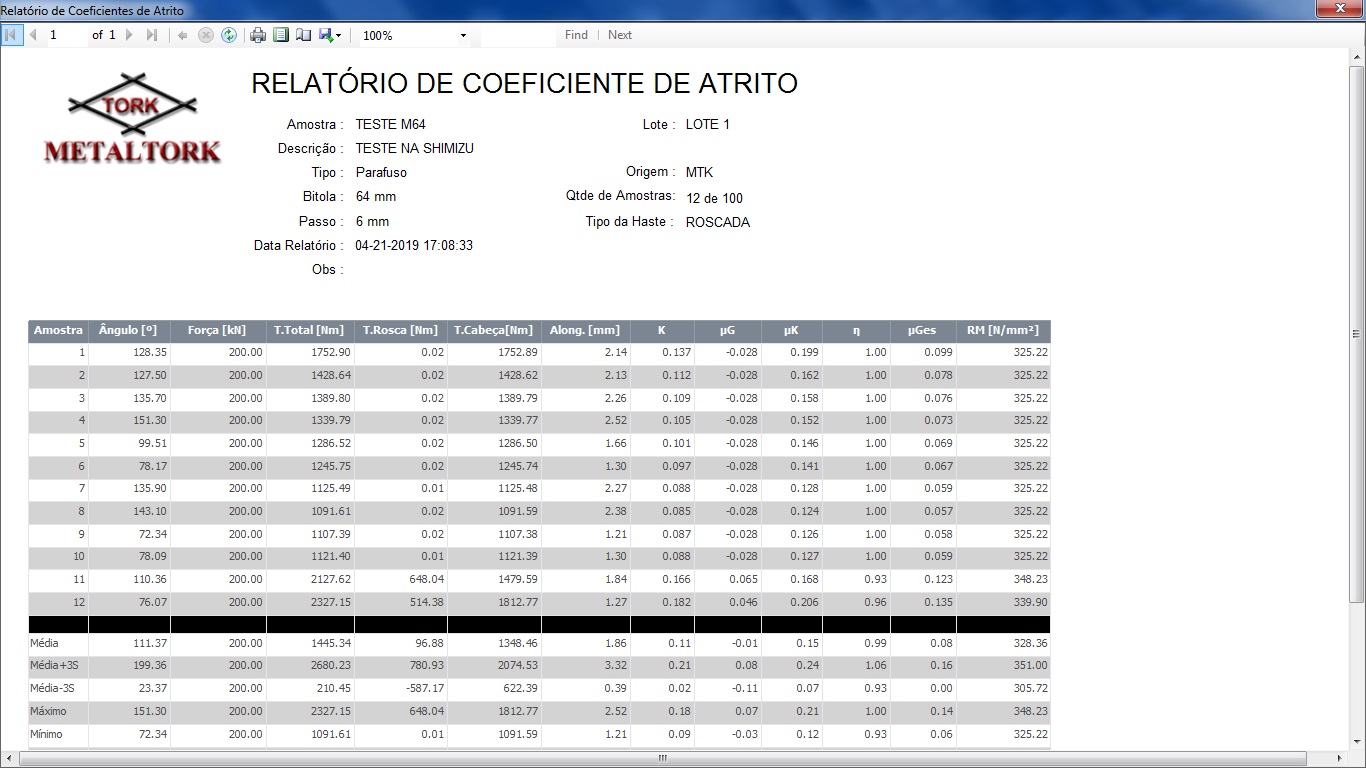Refresh the report

(x=229, y=35)
